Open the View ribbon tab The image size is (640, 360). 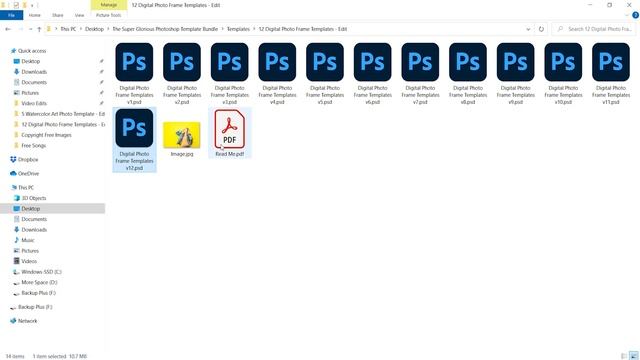[x=79, y=15]
